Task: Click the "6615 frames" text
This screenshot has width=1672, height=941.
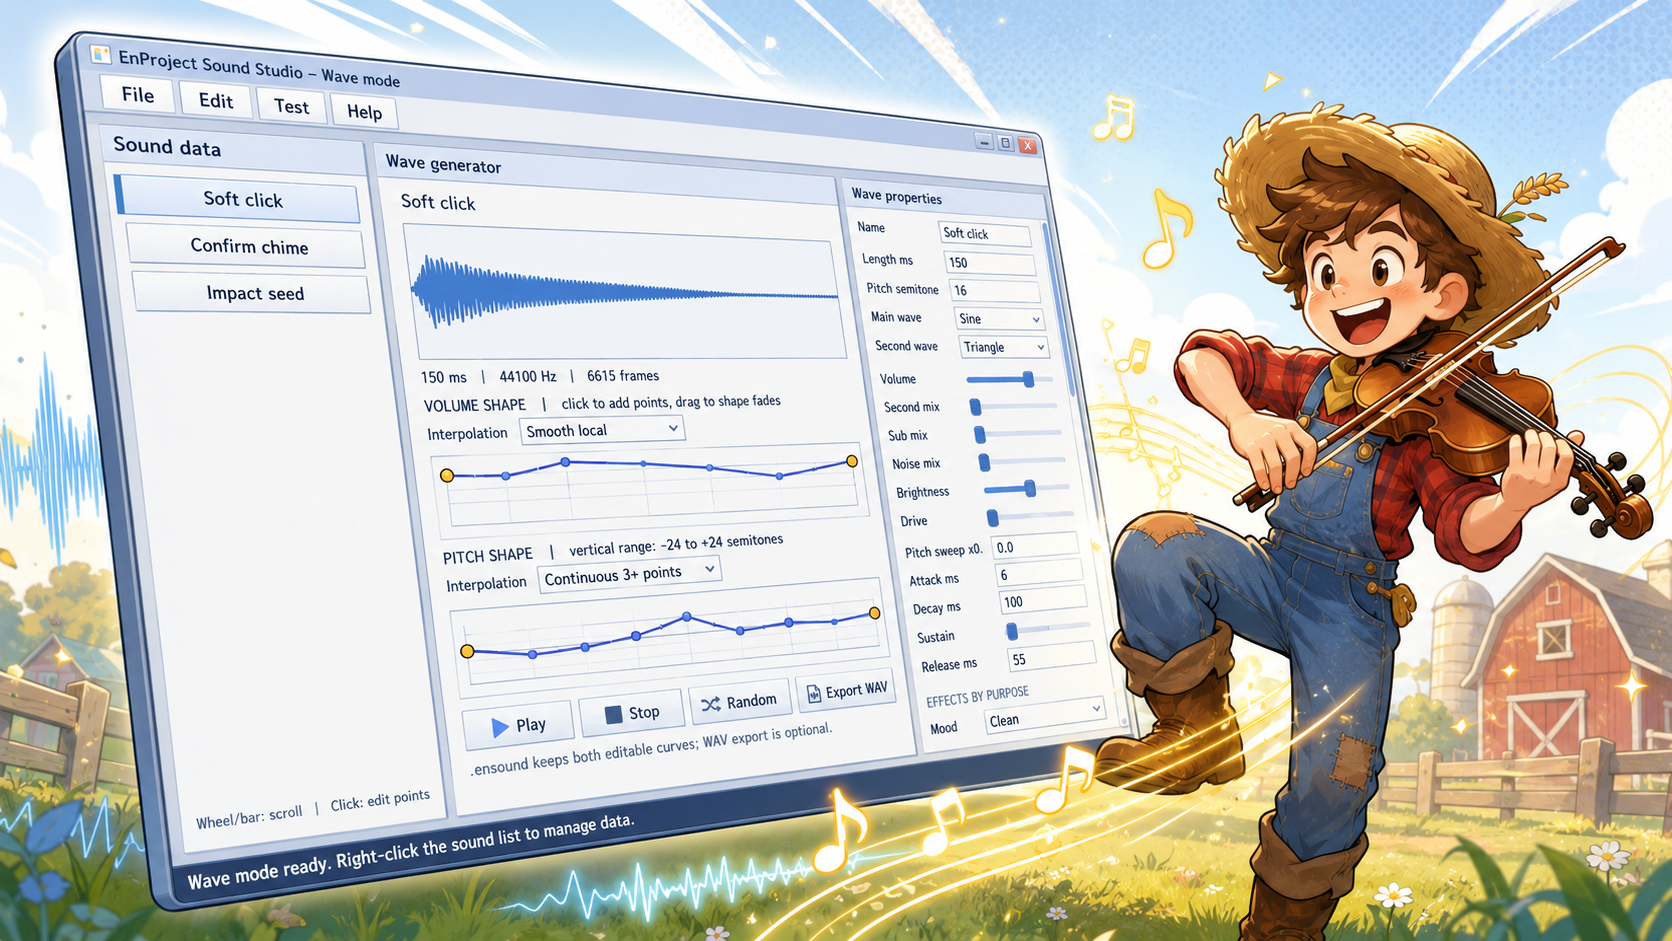Action: coord(623,376)
